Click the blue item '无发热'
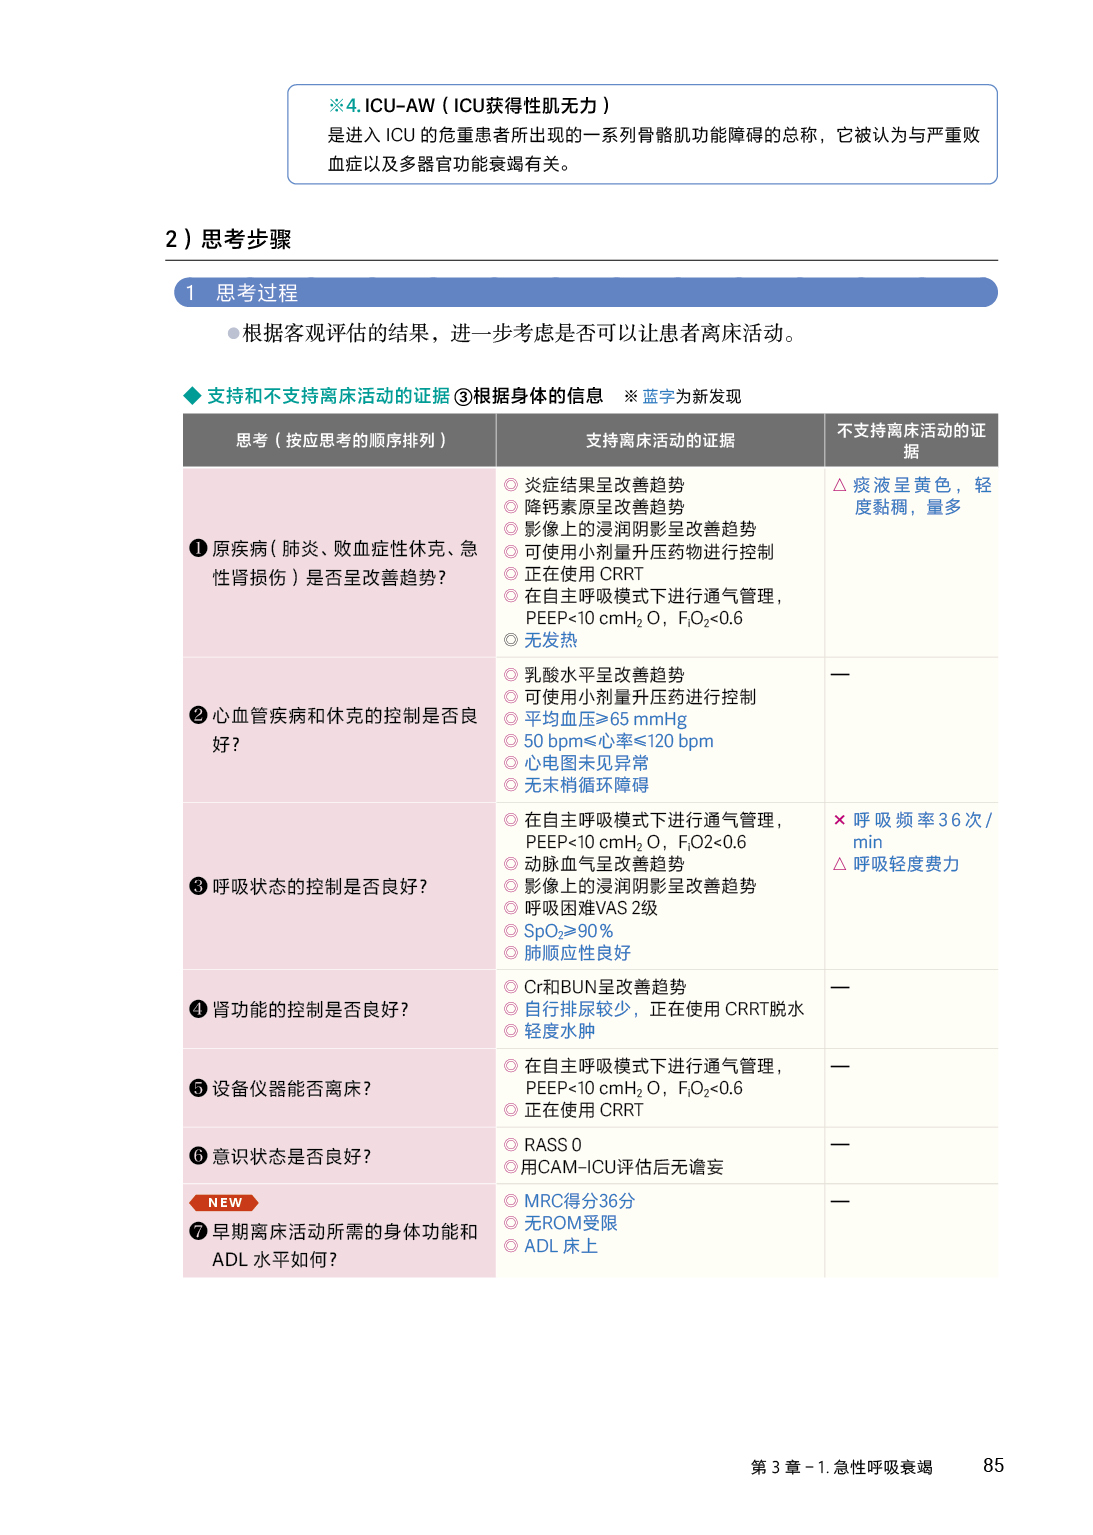The height and width of the screenshot is (1535, 1093). pos(550,640)
